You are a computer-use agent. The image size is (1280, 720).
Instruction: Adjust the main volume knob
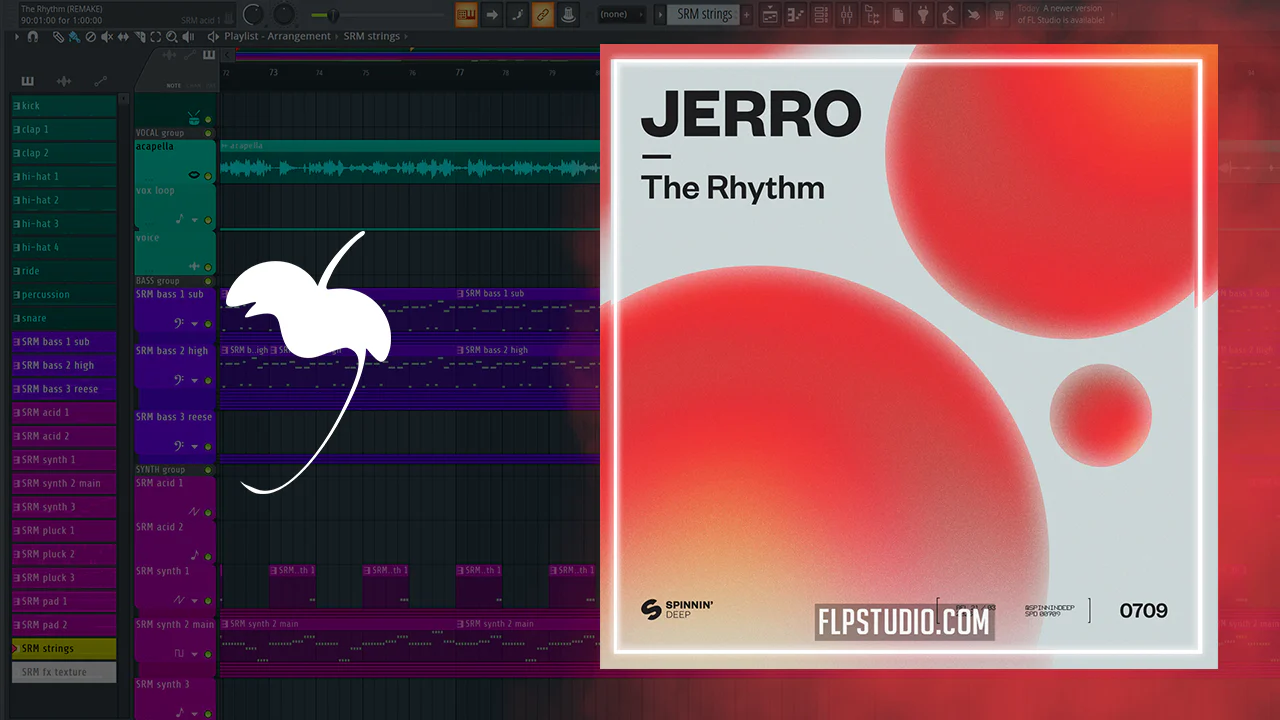[254, 14]
